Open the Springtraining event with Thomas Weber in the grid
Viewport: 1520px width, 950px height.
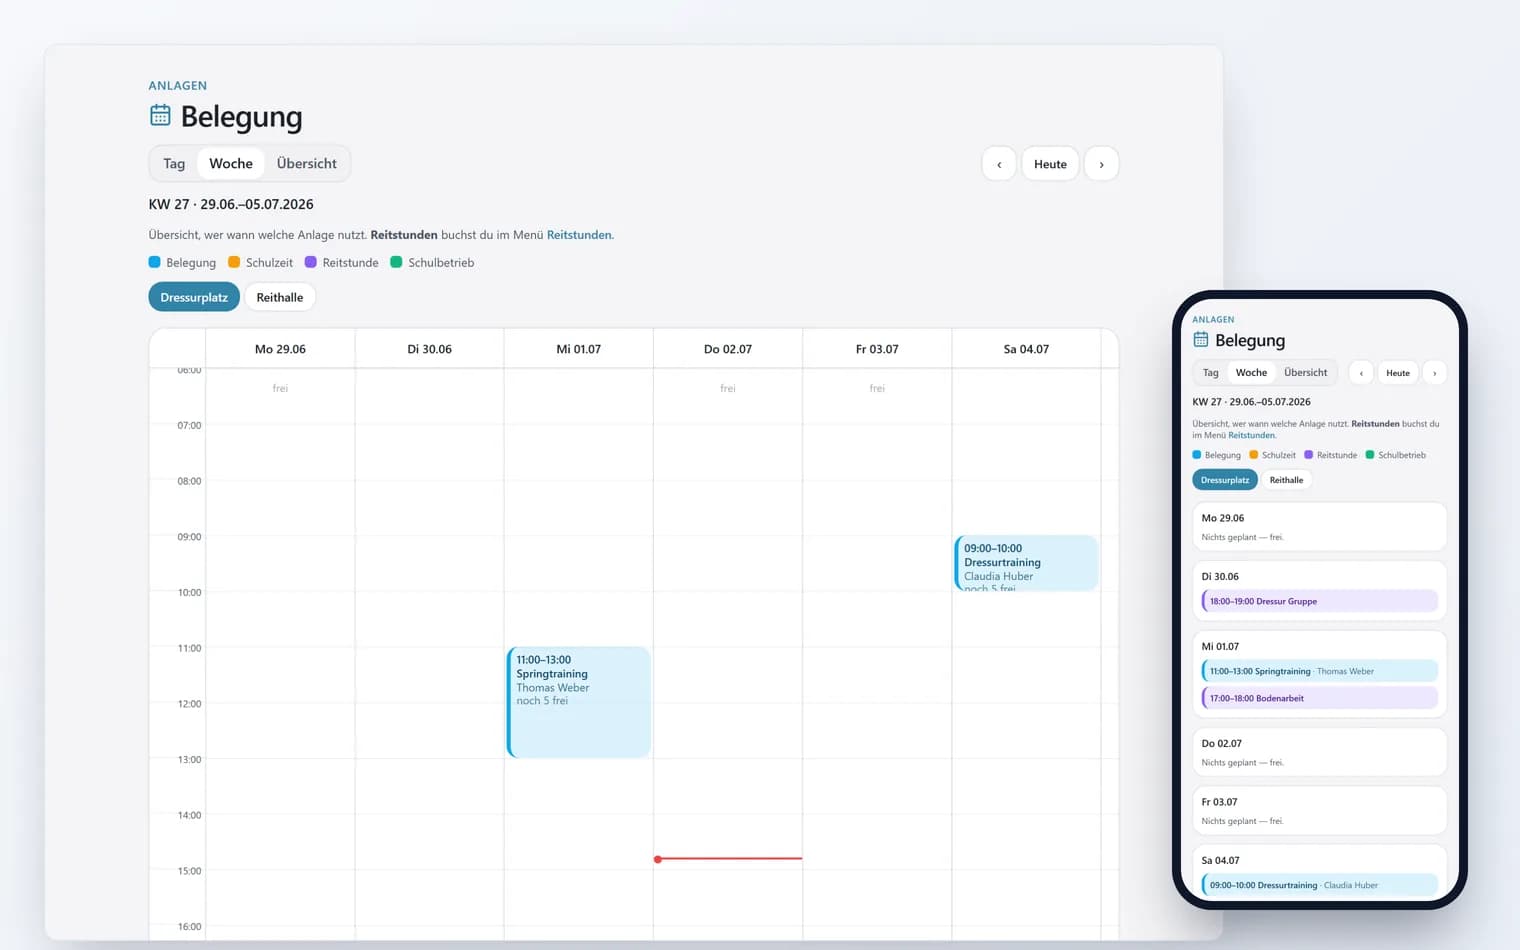point(579,702)
